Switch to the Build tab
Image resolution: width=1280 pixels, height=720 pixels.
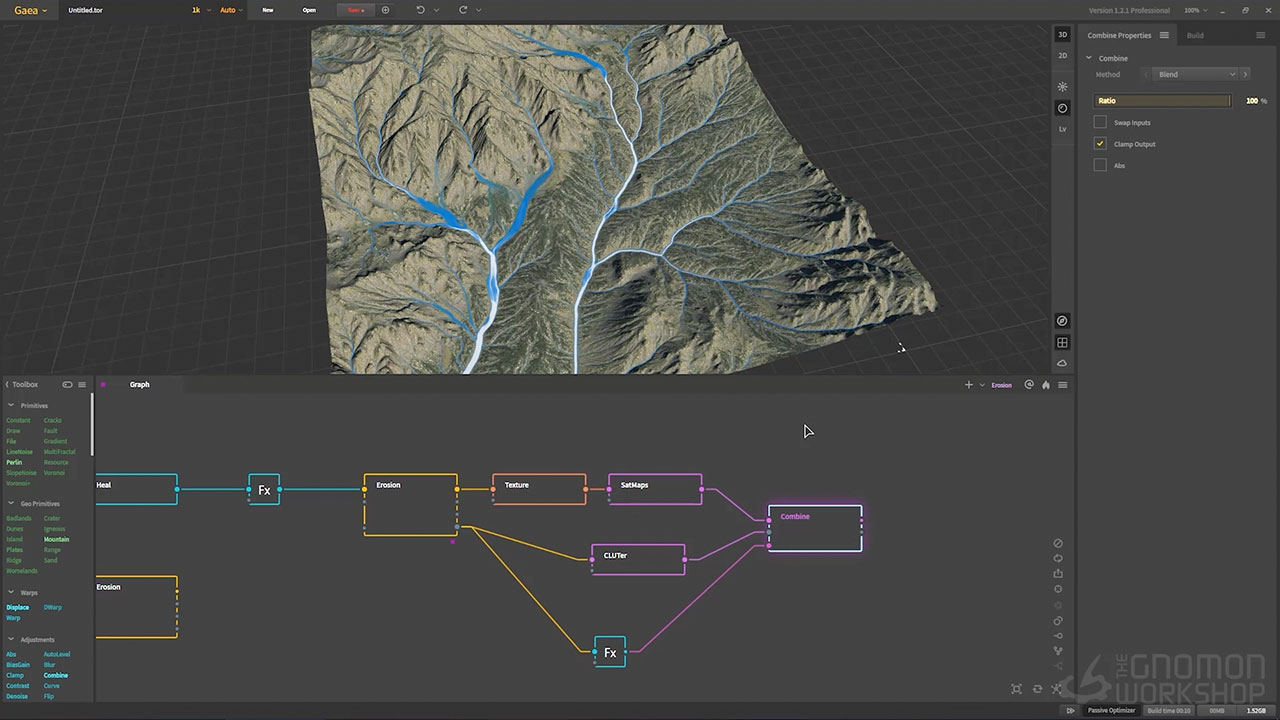click(1195, 35)
